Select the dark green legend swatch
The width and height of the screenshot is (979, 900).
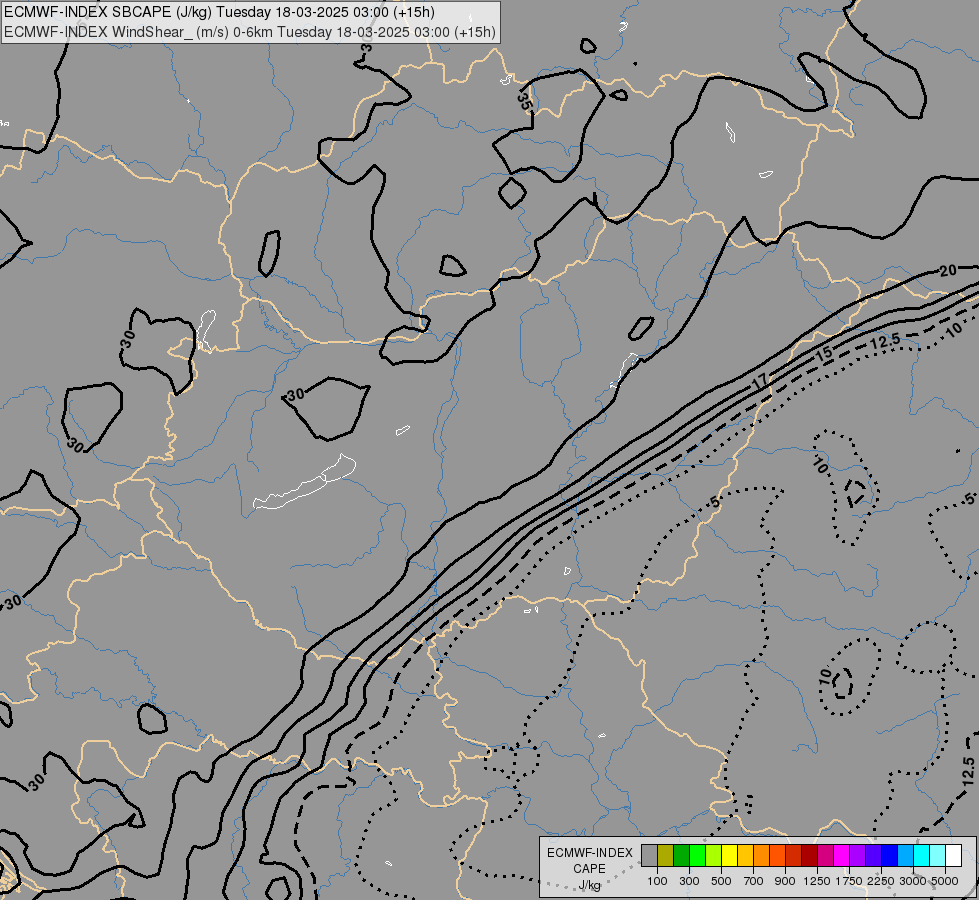(681, 855)
